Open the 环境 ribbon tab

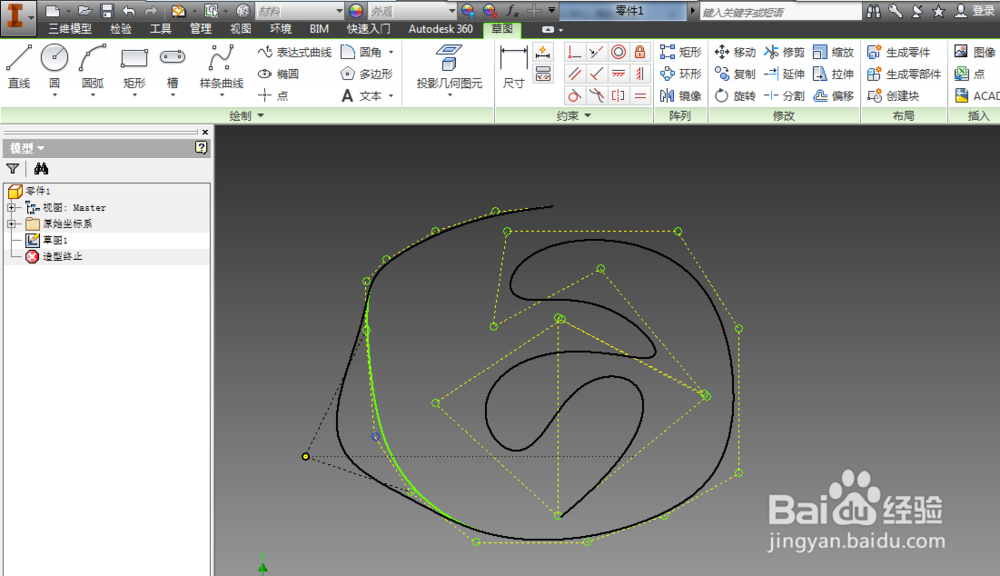(x=280, y=29)
